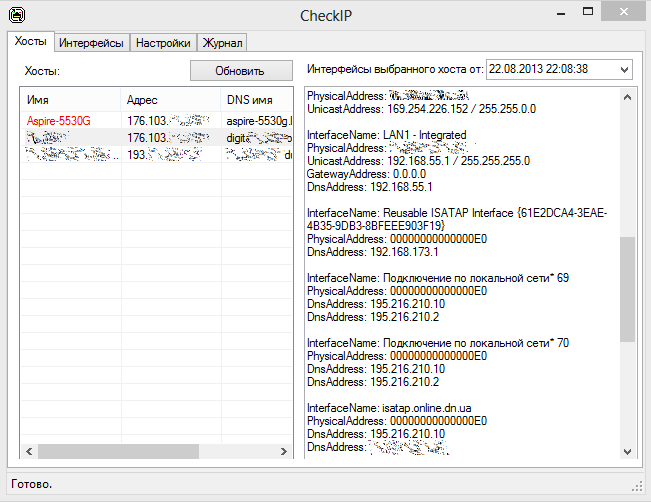Select the Aspire-5530G host row
The width and height of the screenshot is (651, 502).
coord(157,121)
